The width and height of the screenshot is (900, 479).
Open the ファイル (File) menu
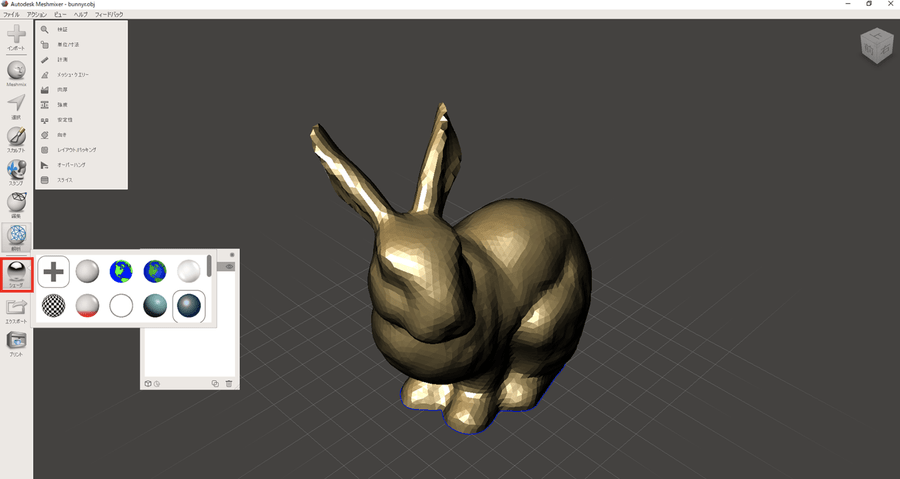pos(12,15)
